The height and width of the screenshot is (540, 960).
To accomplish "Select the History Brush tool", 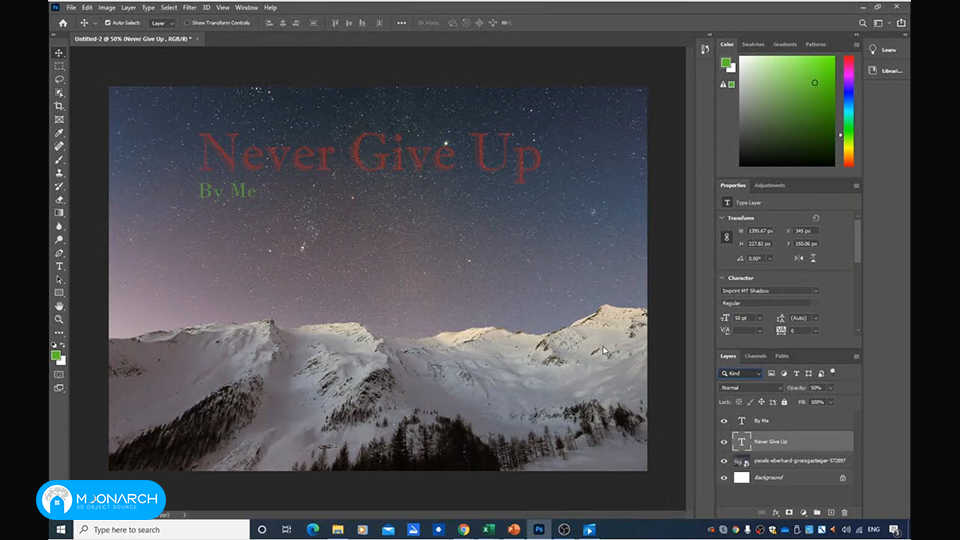I will pyautogui.click(x=59, y=186).
